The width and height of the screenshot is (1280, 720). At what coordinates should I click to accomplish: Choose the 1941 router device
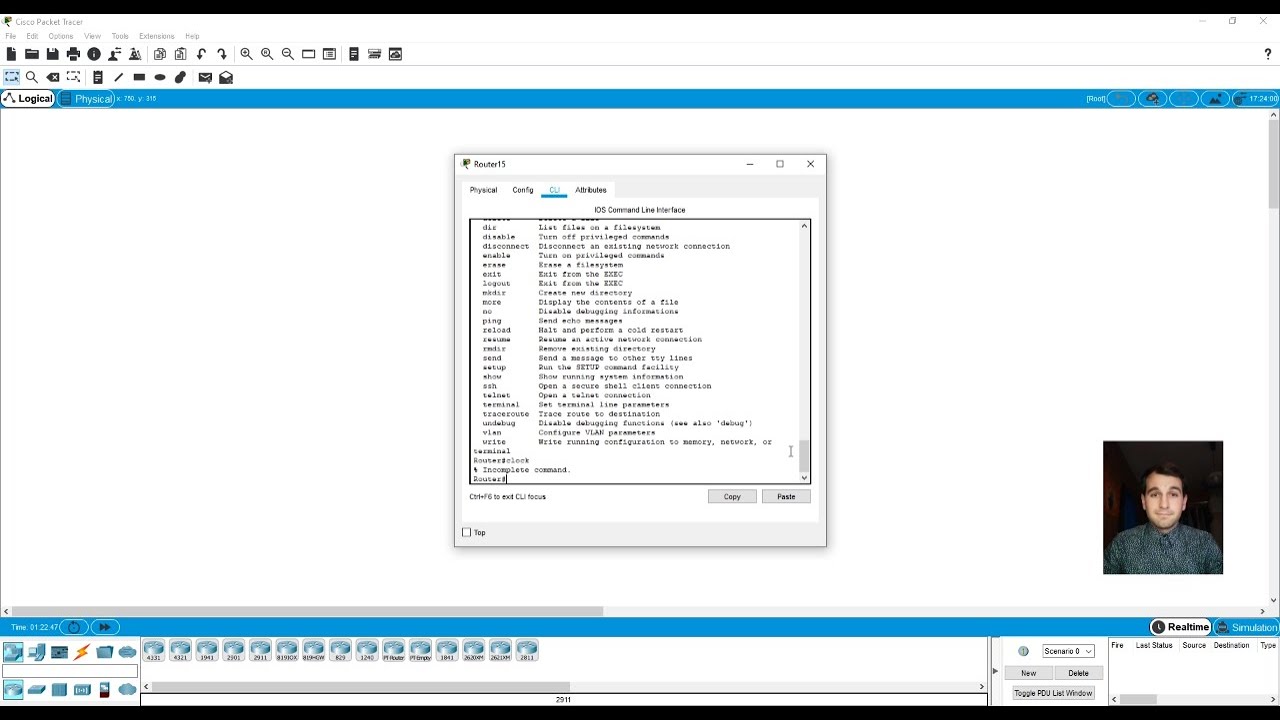pos(207,651)
